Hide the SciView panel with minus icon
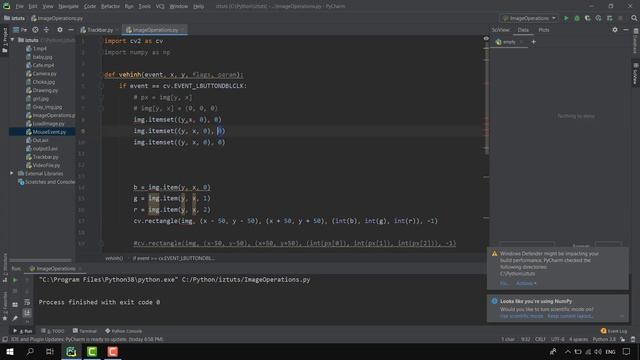640x360 pixels. point(626,29)
